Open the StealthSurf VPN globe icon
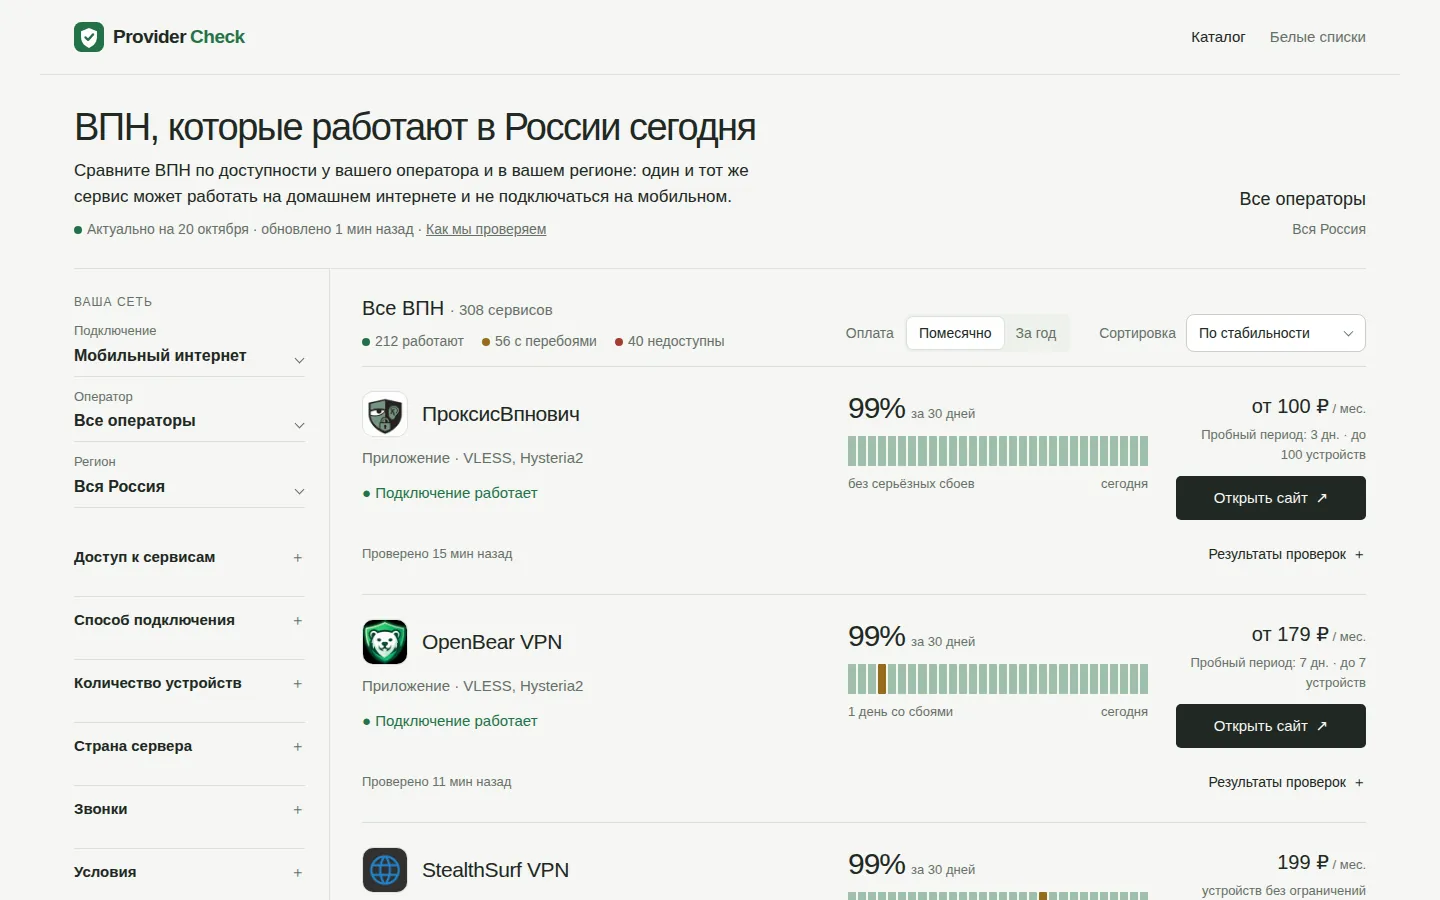The height and width of the screenshot is (900, 1440). point(385,870)
